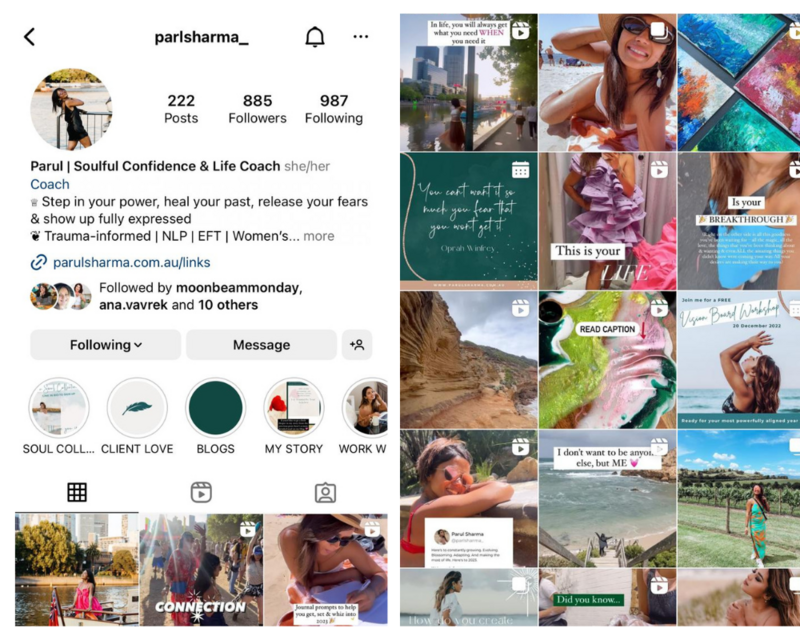Tap the Message button
The image size is (800, 640).
point(261,345)
